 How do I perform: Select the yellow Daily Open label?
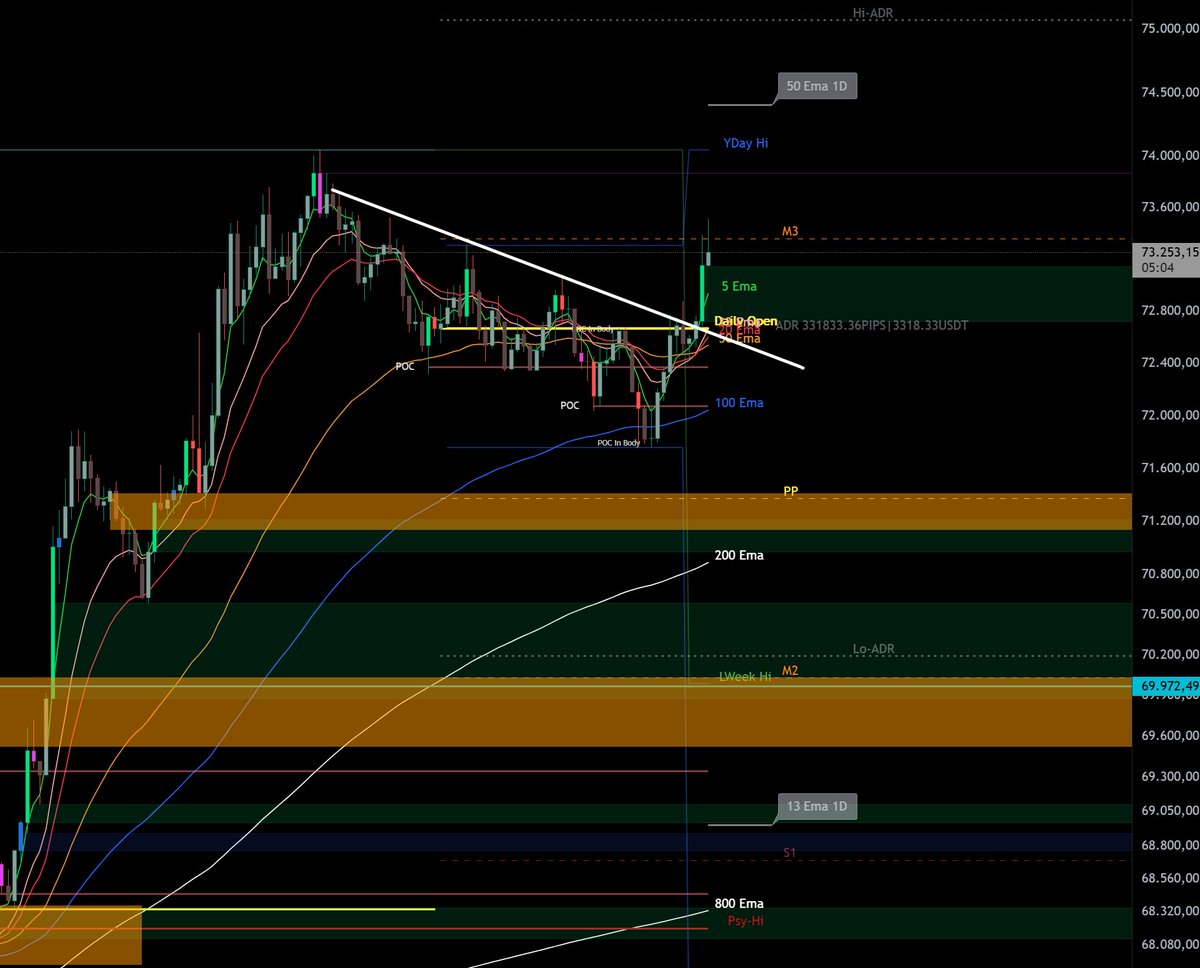point(746,321)
